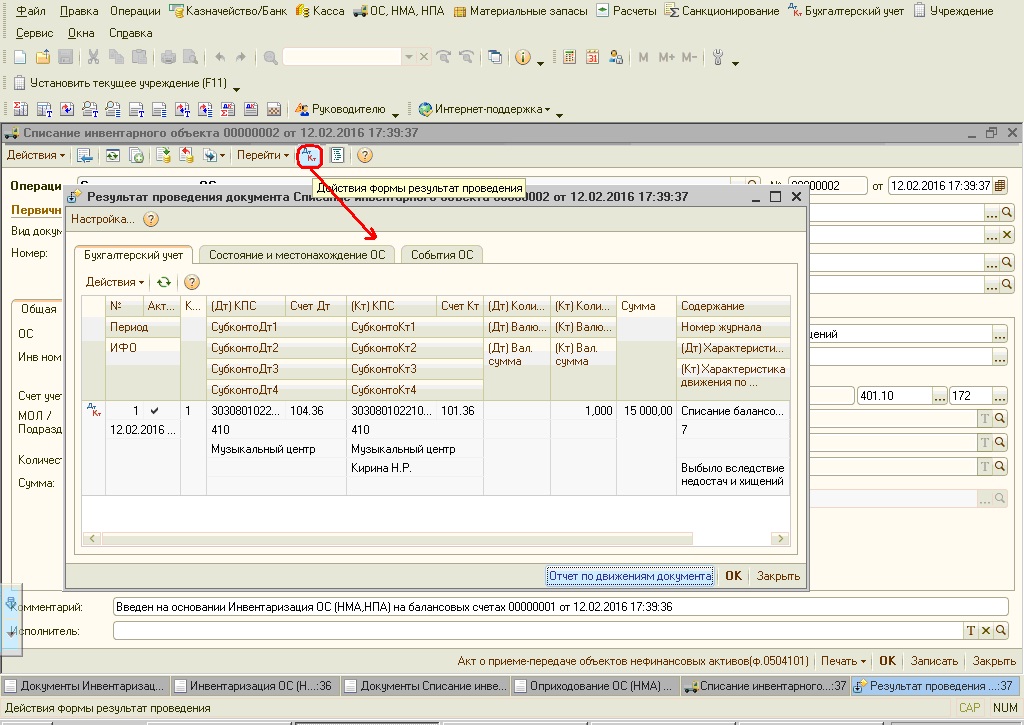The height and width of the screenshot is (725, 1024).
Task: Click the refresh icon in Бухгалтерский учет tab
Action: tap(164, 283)
